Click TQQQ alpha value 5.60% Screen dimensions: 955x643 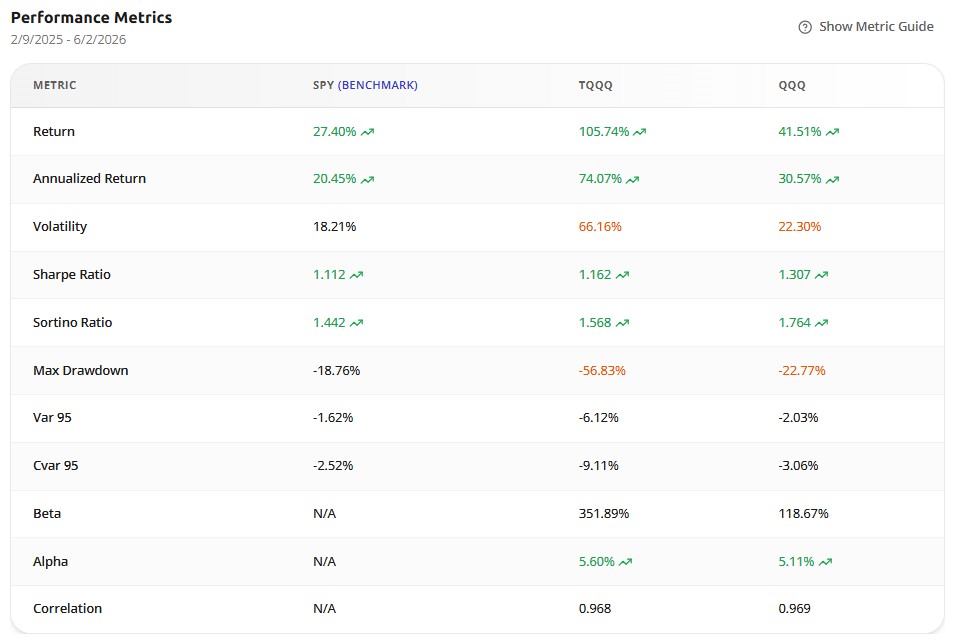point(596,561)
